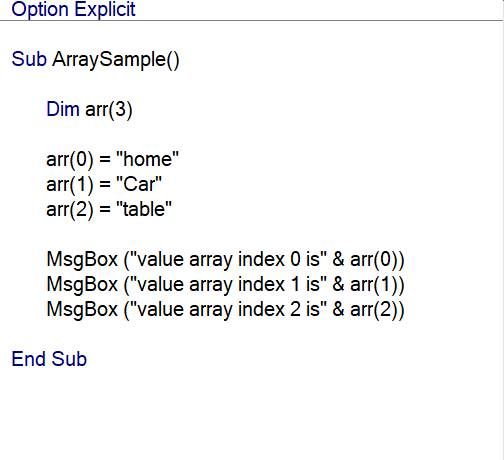
Task: Click the "home" string value
Action: 147,159
